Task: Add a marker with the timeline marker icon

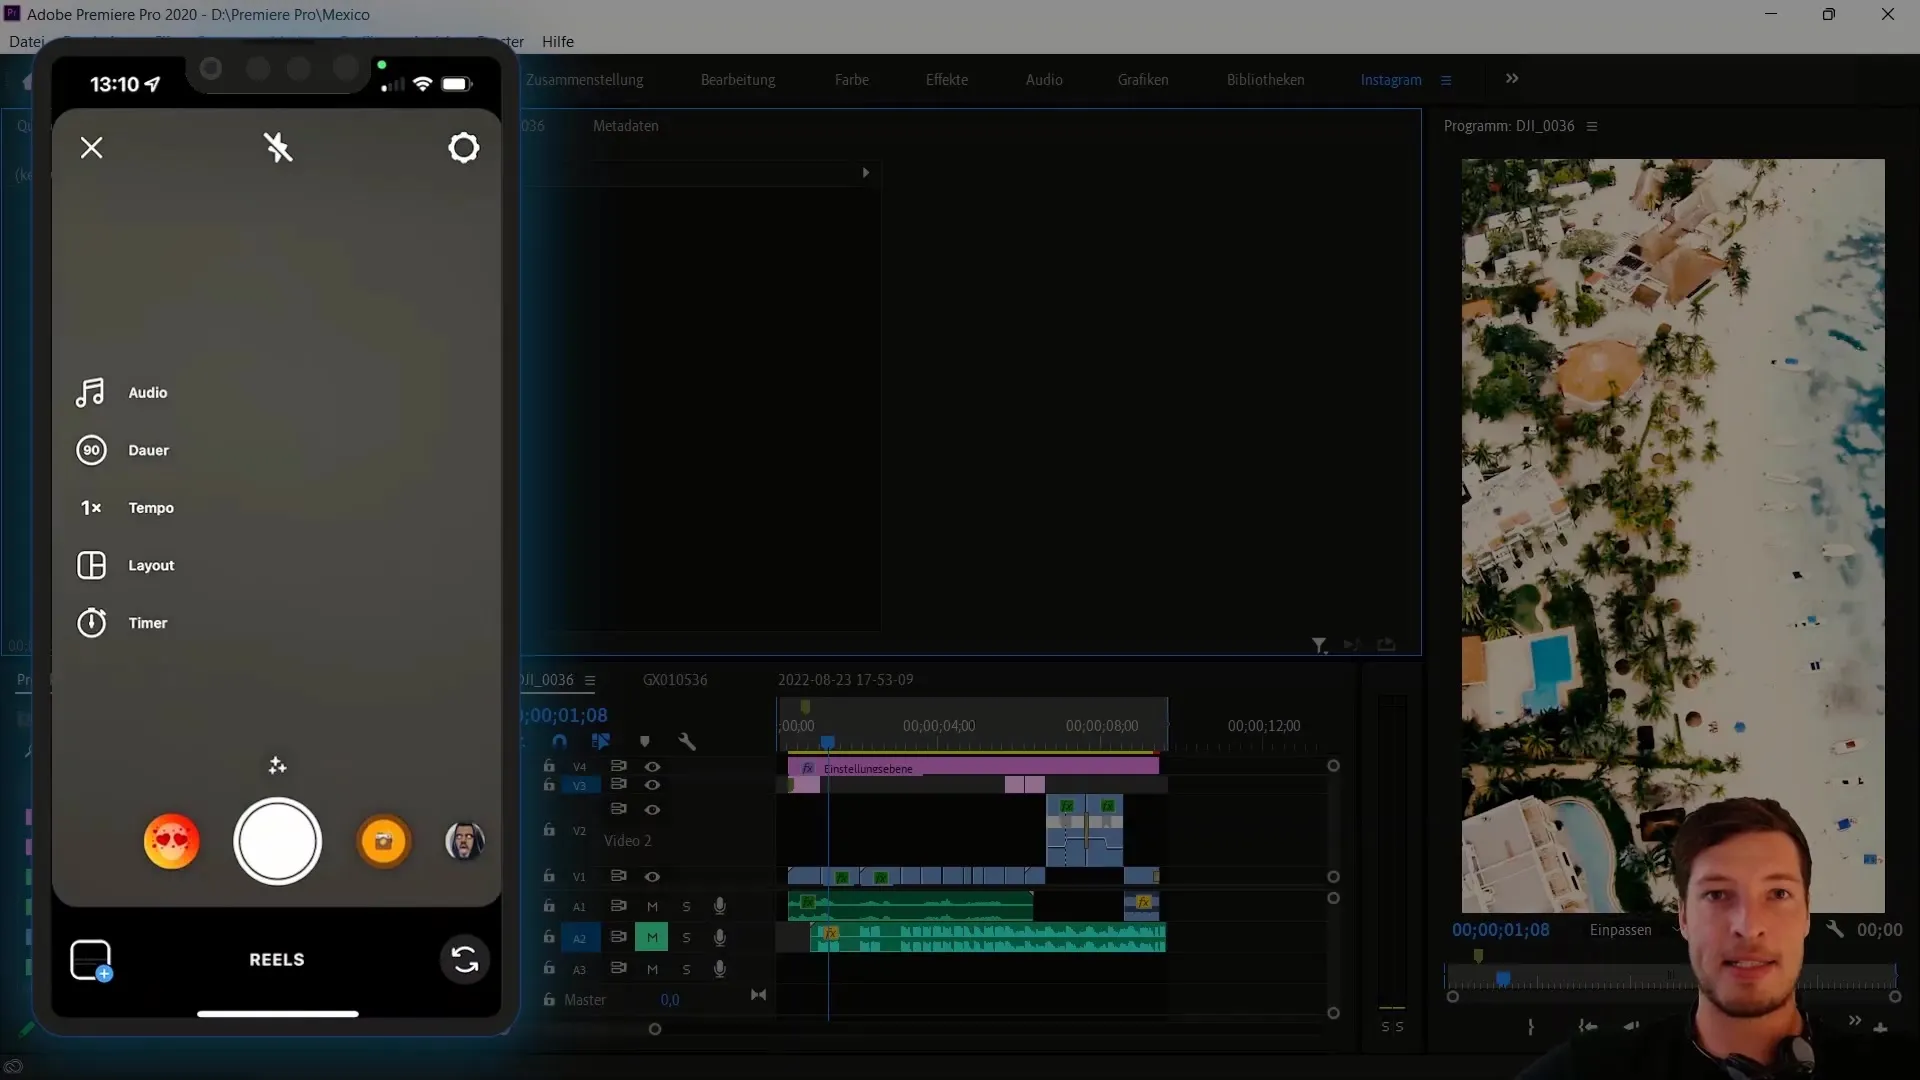Action: click(x=645, y=741)
